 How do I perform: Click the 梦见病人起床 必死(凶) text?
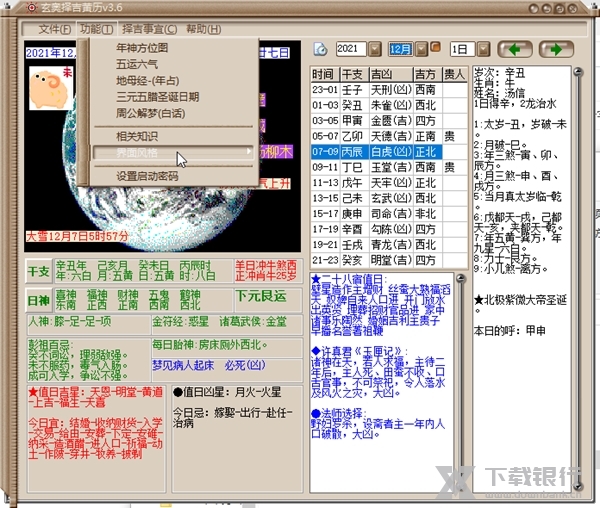(209, 365)
